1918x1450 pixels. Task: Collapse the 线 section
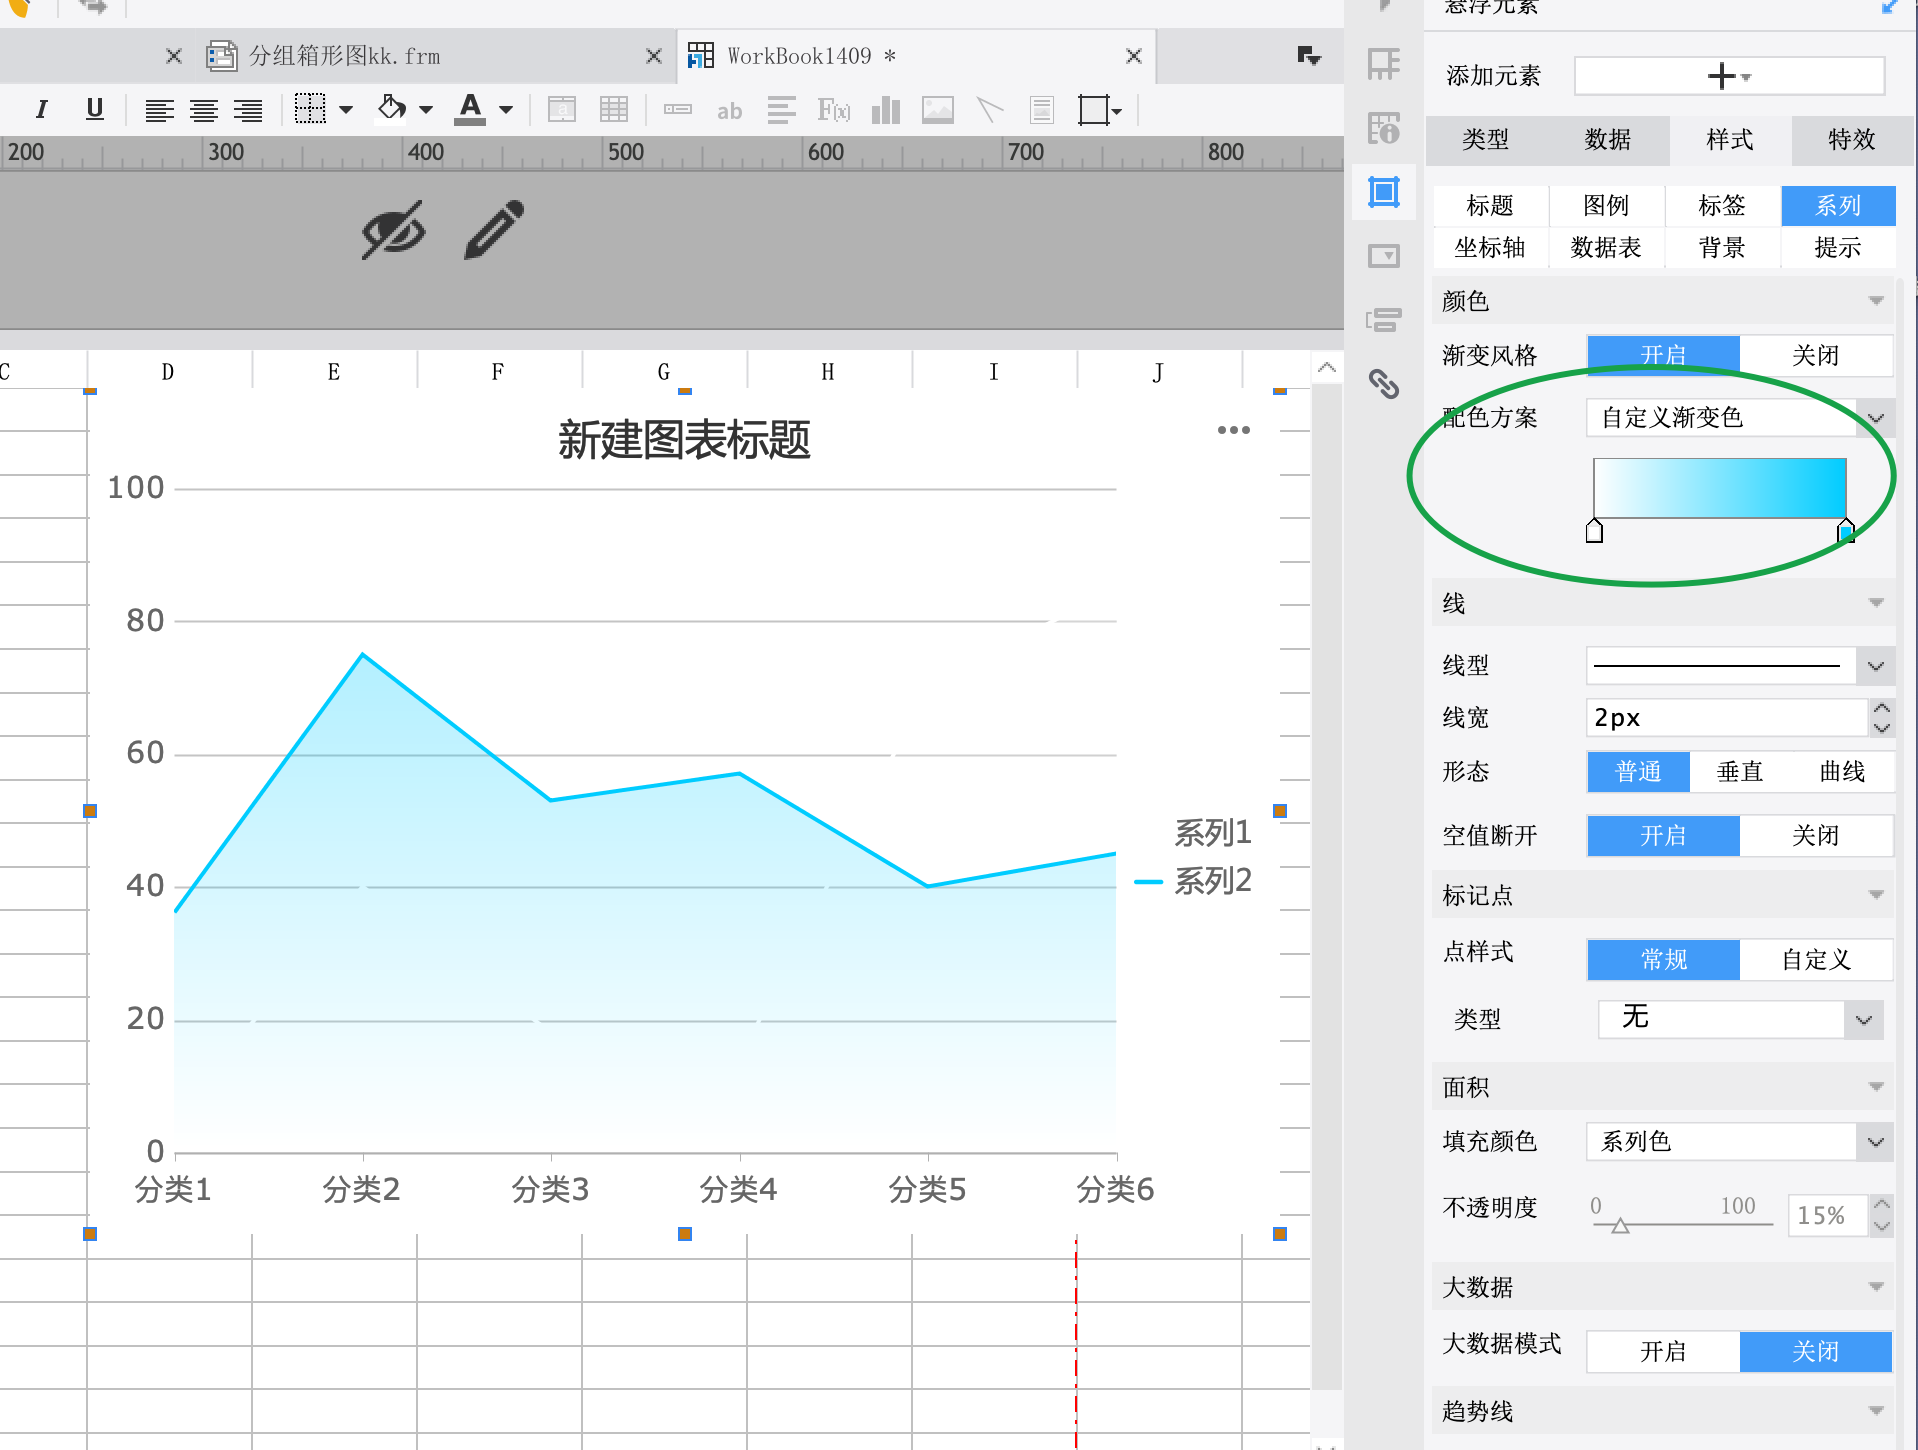pyautogui.click(x=1876, y=604)
